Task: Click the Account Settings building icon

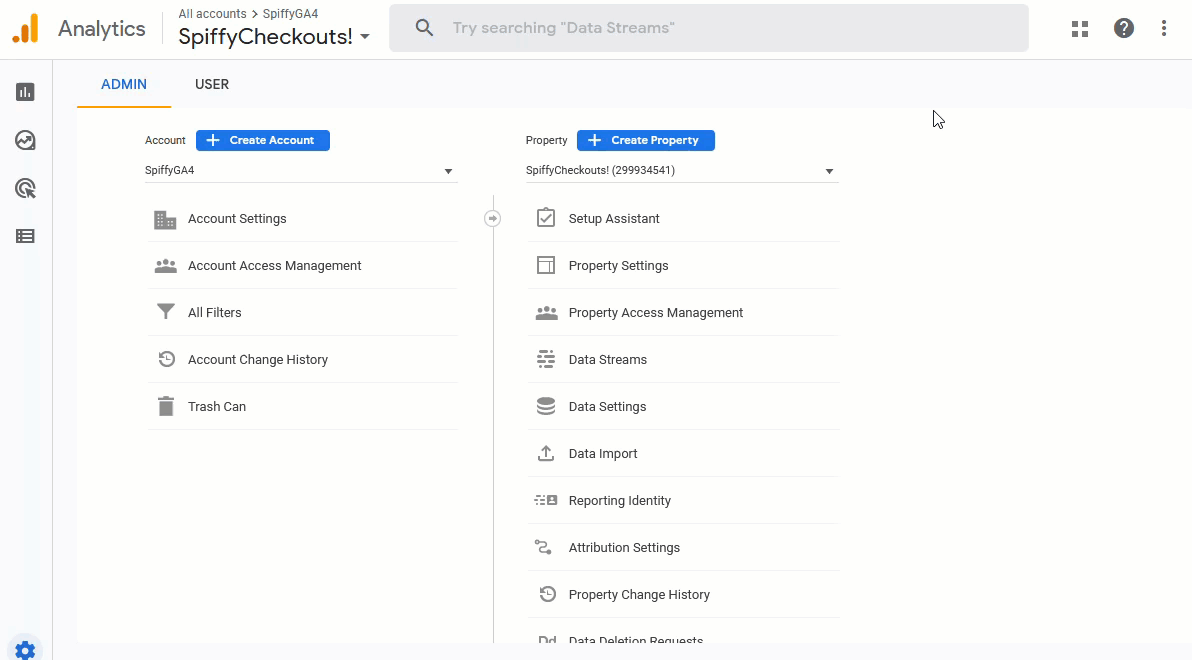Action: (165, 219)
